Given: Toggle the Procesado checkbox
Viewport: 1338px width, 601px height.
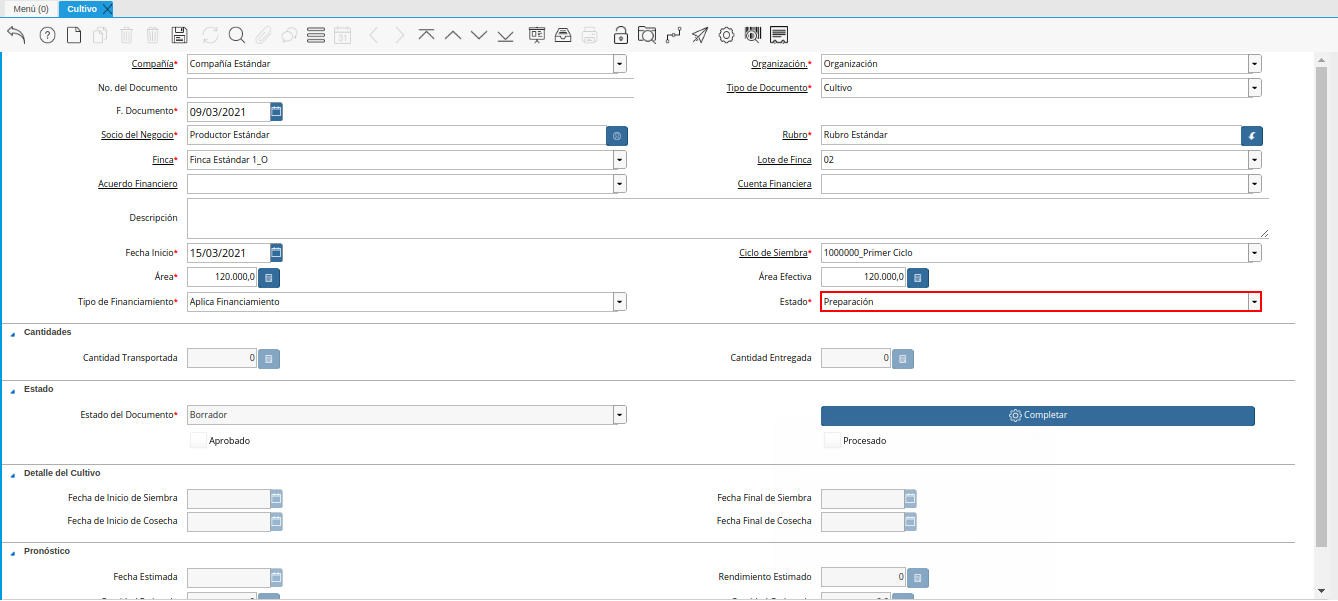Looking at the screenshot, I should (832, 440).
